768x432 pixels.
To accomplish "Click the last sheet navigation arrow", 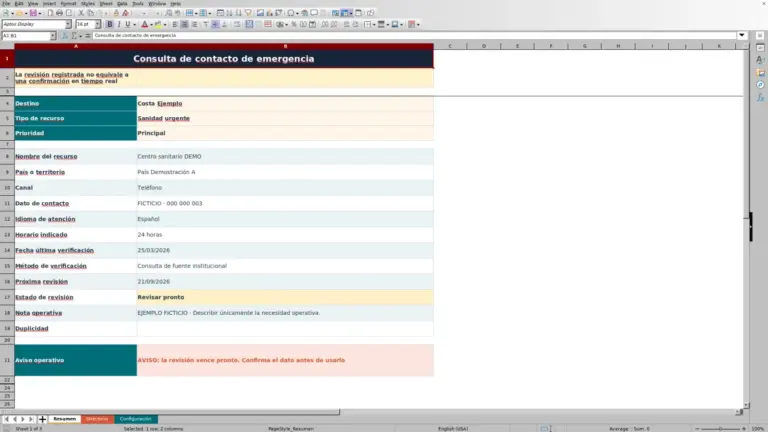I will pyautogui.click(x=31, y=419).
